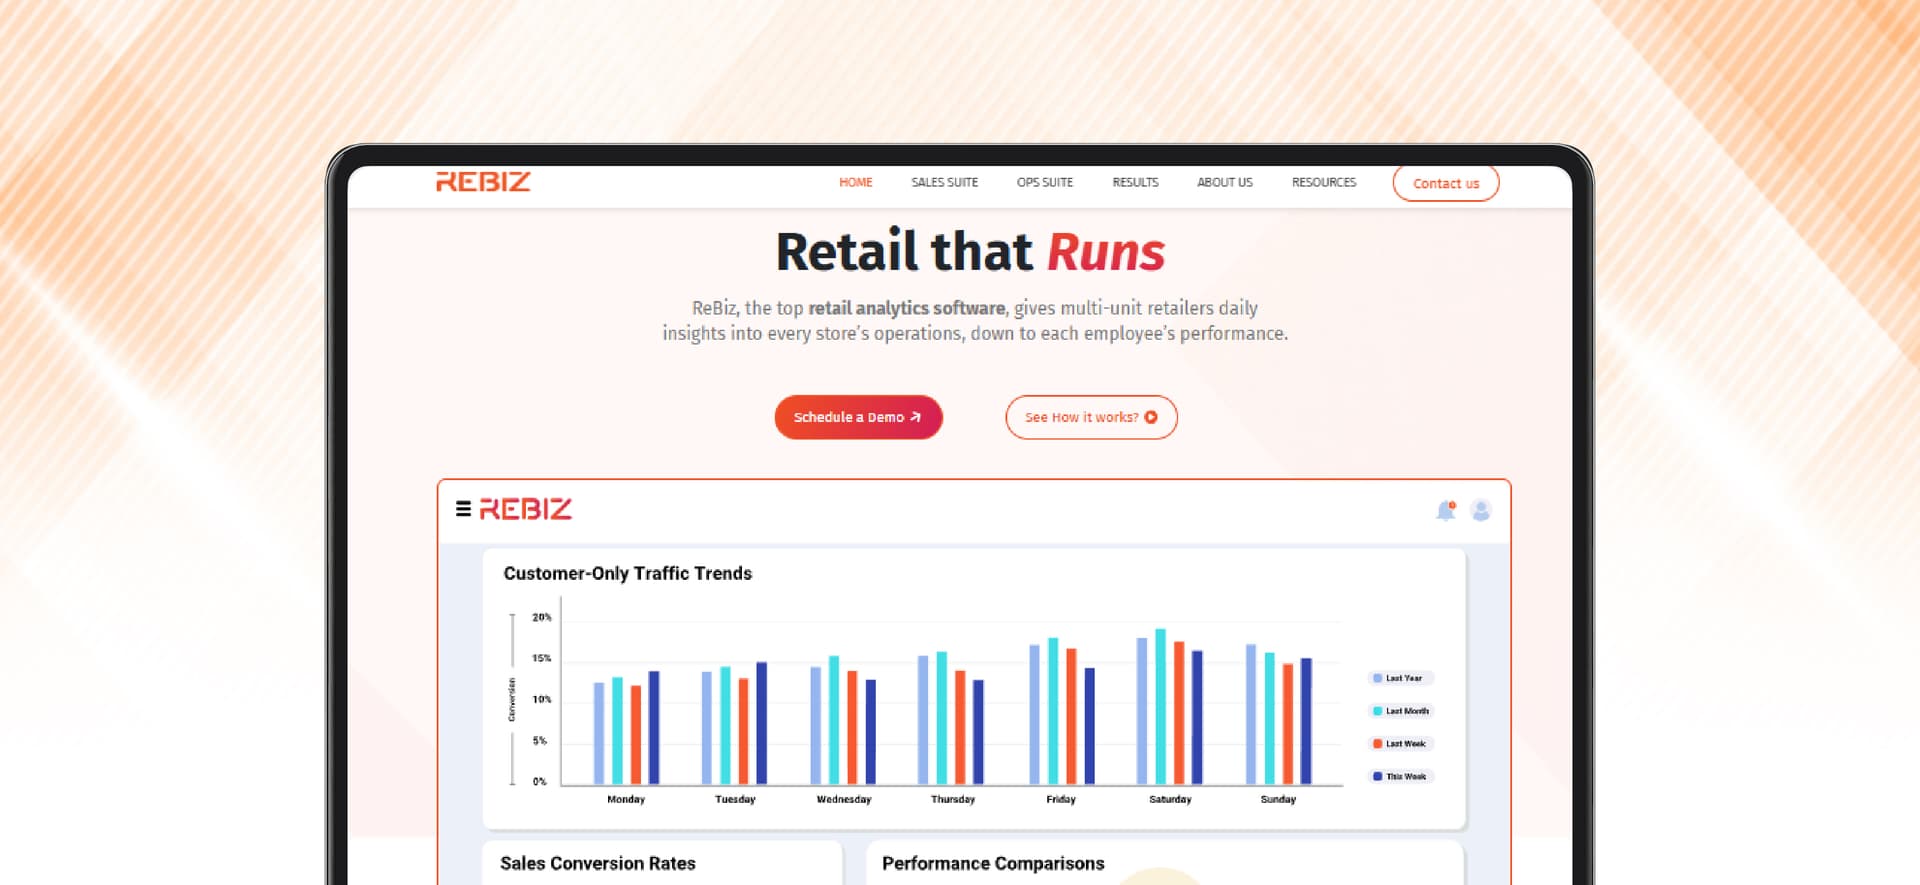
Task: Open the user profile avatar
Action: pyautogui.click(x=1481, y=510)
